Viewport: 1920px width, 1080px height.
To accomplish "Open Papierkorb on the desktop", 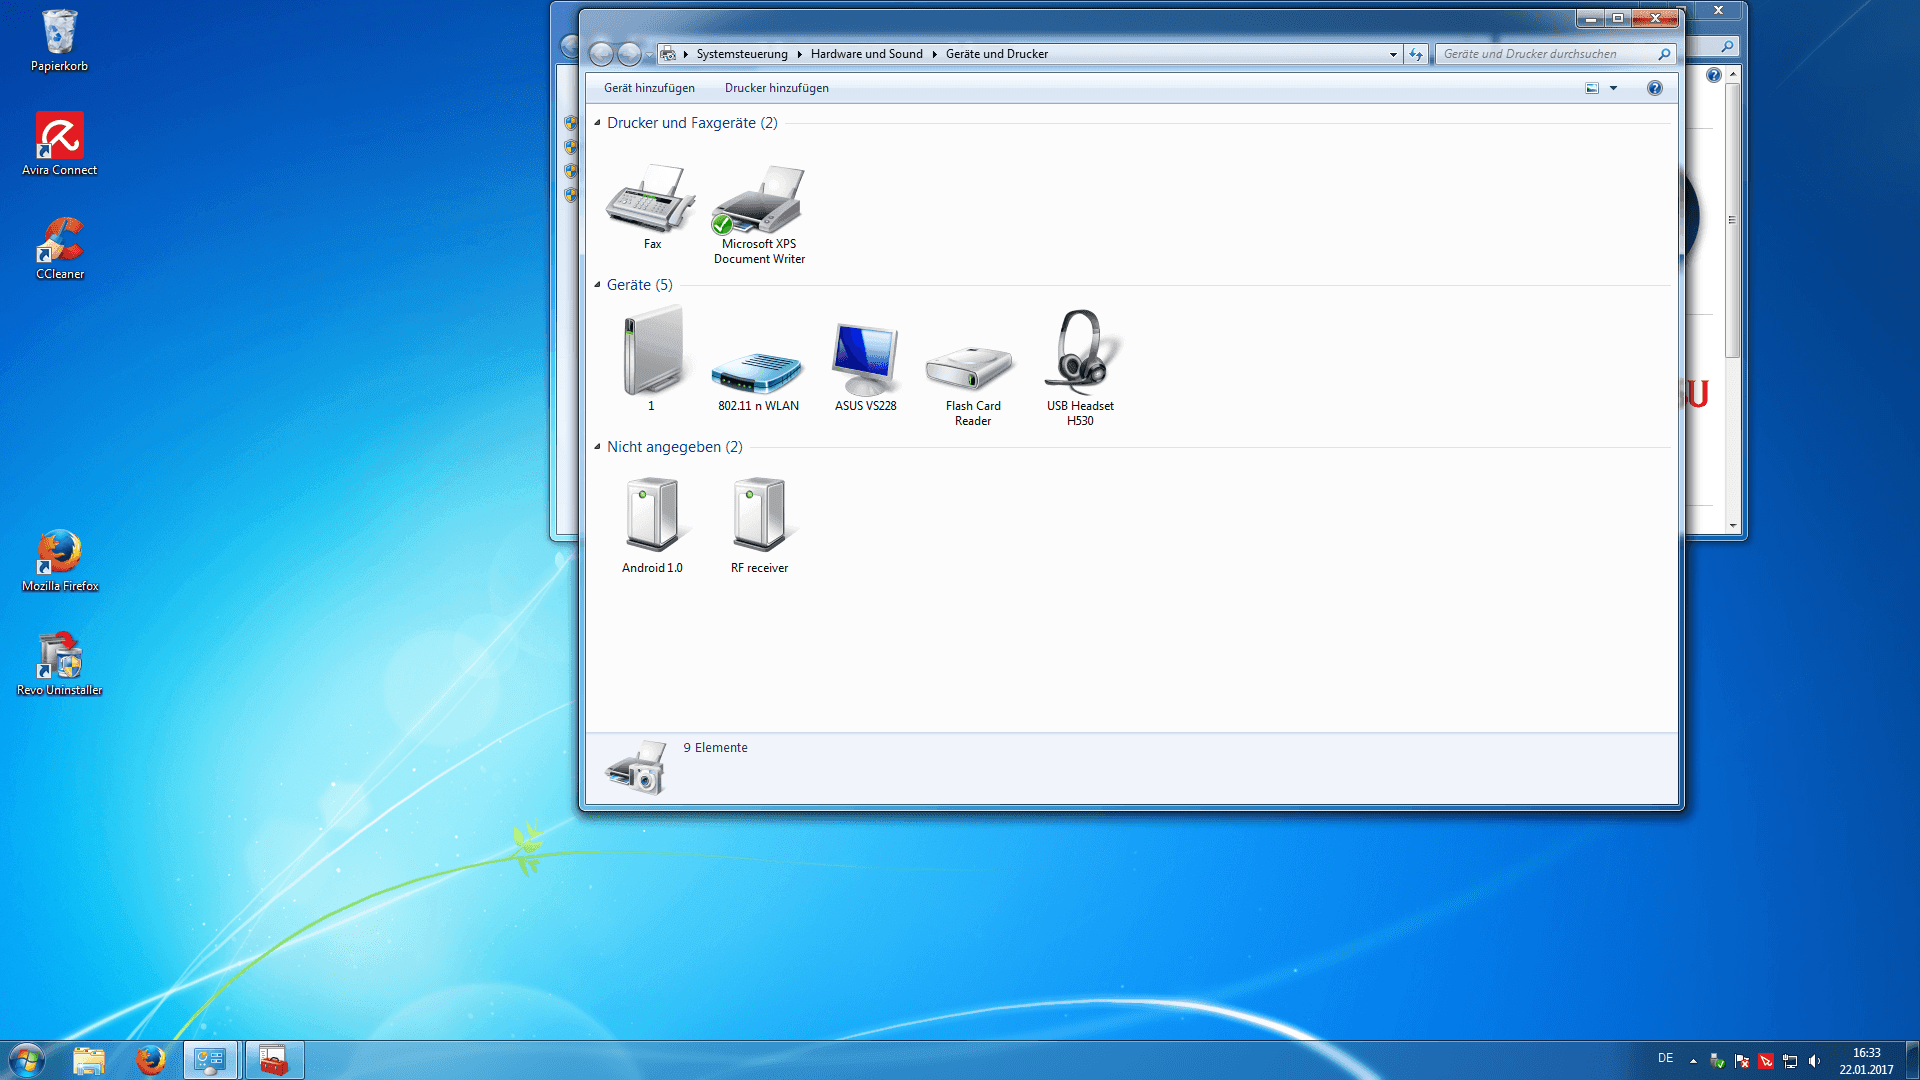I will [59, 42].
